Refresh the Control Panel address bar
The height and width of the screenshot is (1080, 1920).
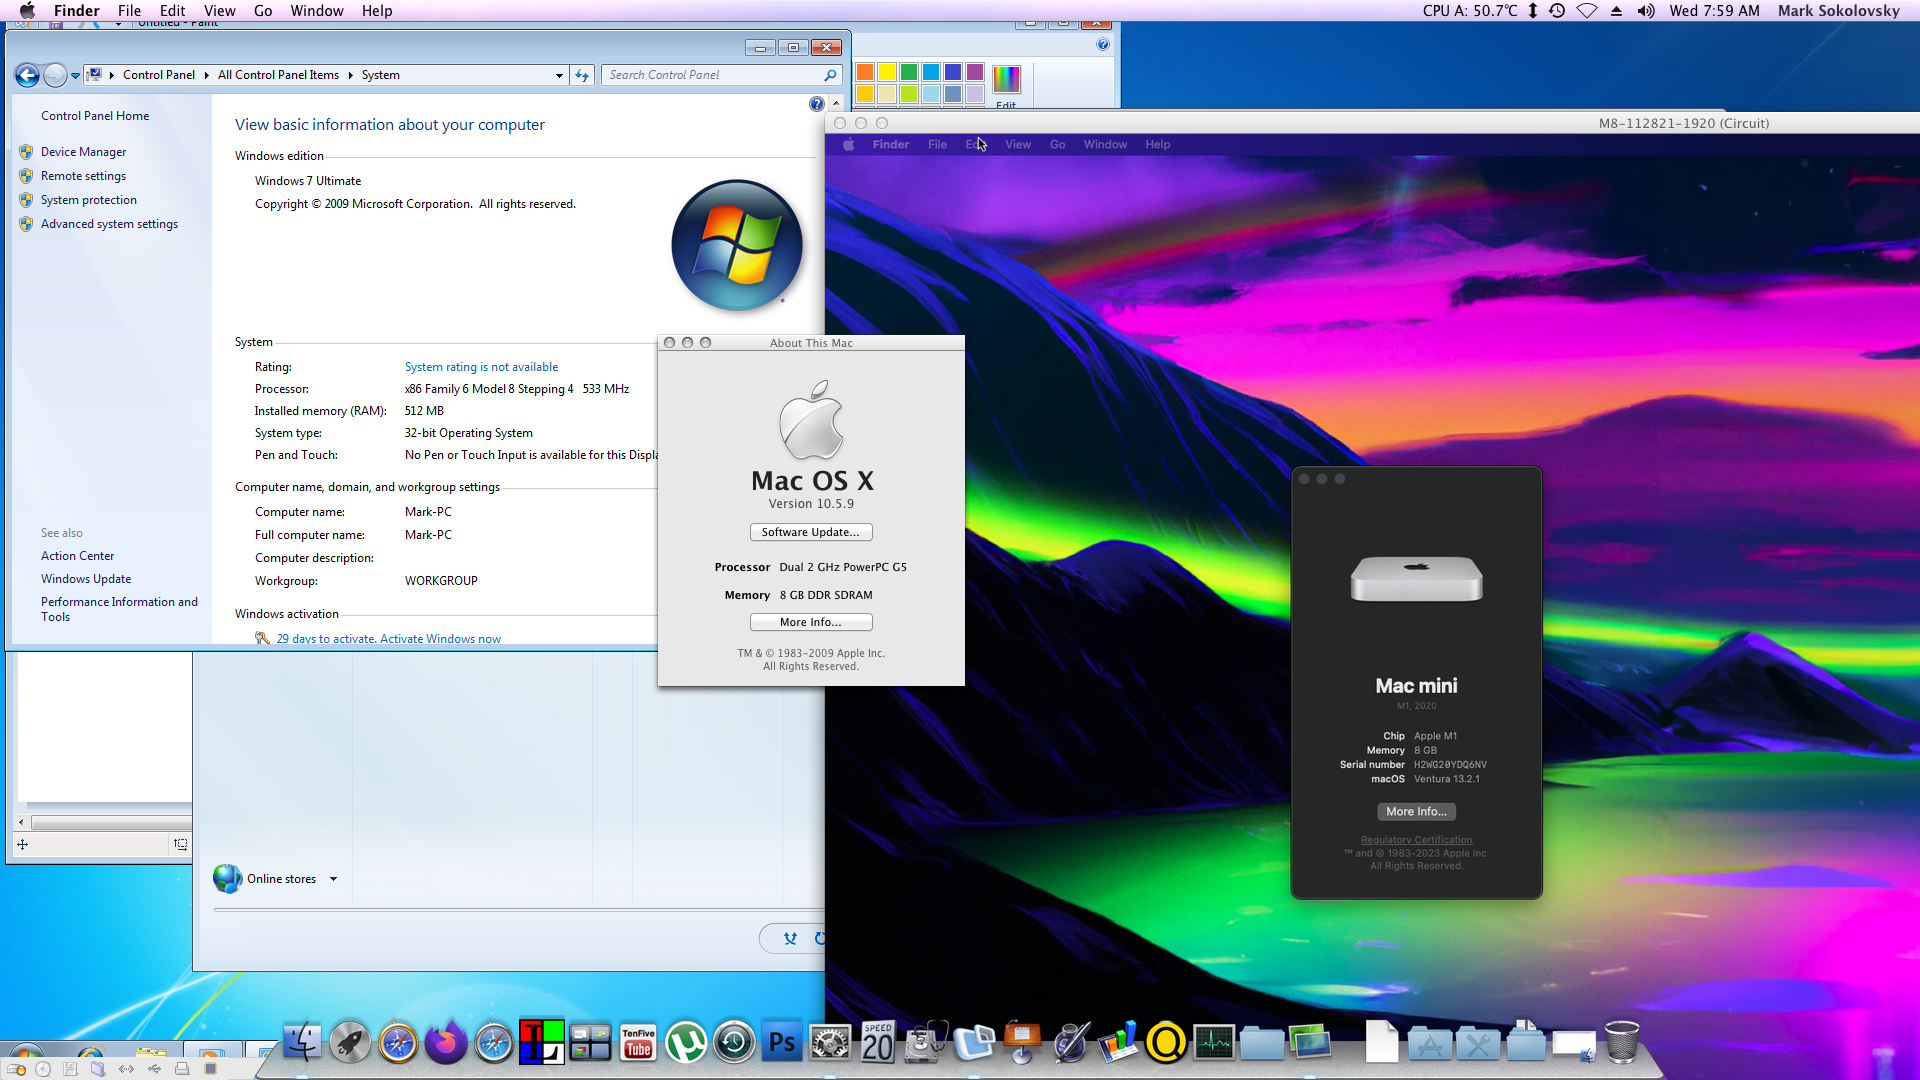[582, 75]
